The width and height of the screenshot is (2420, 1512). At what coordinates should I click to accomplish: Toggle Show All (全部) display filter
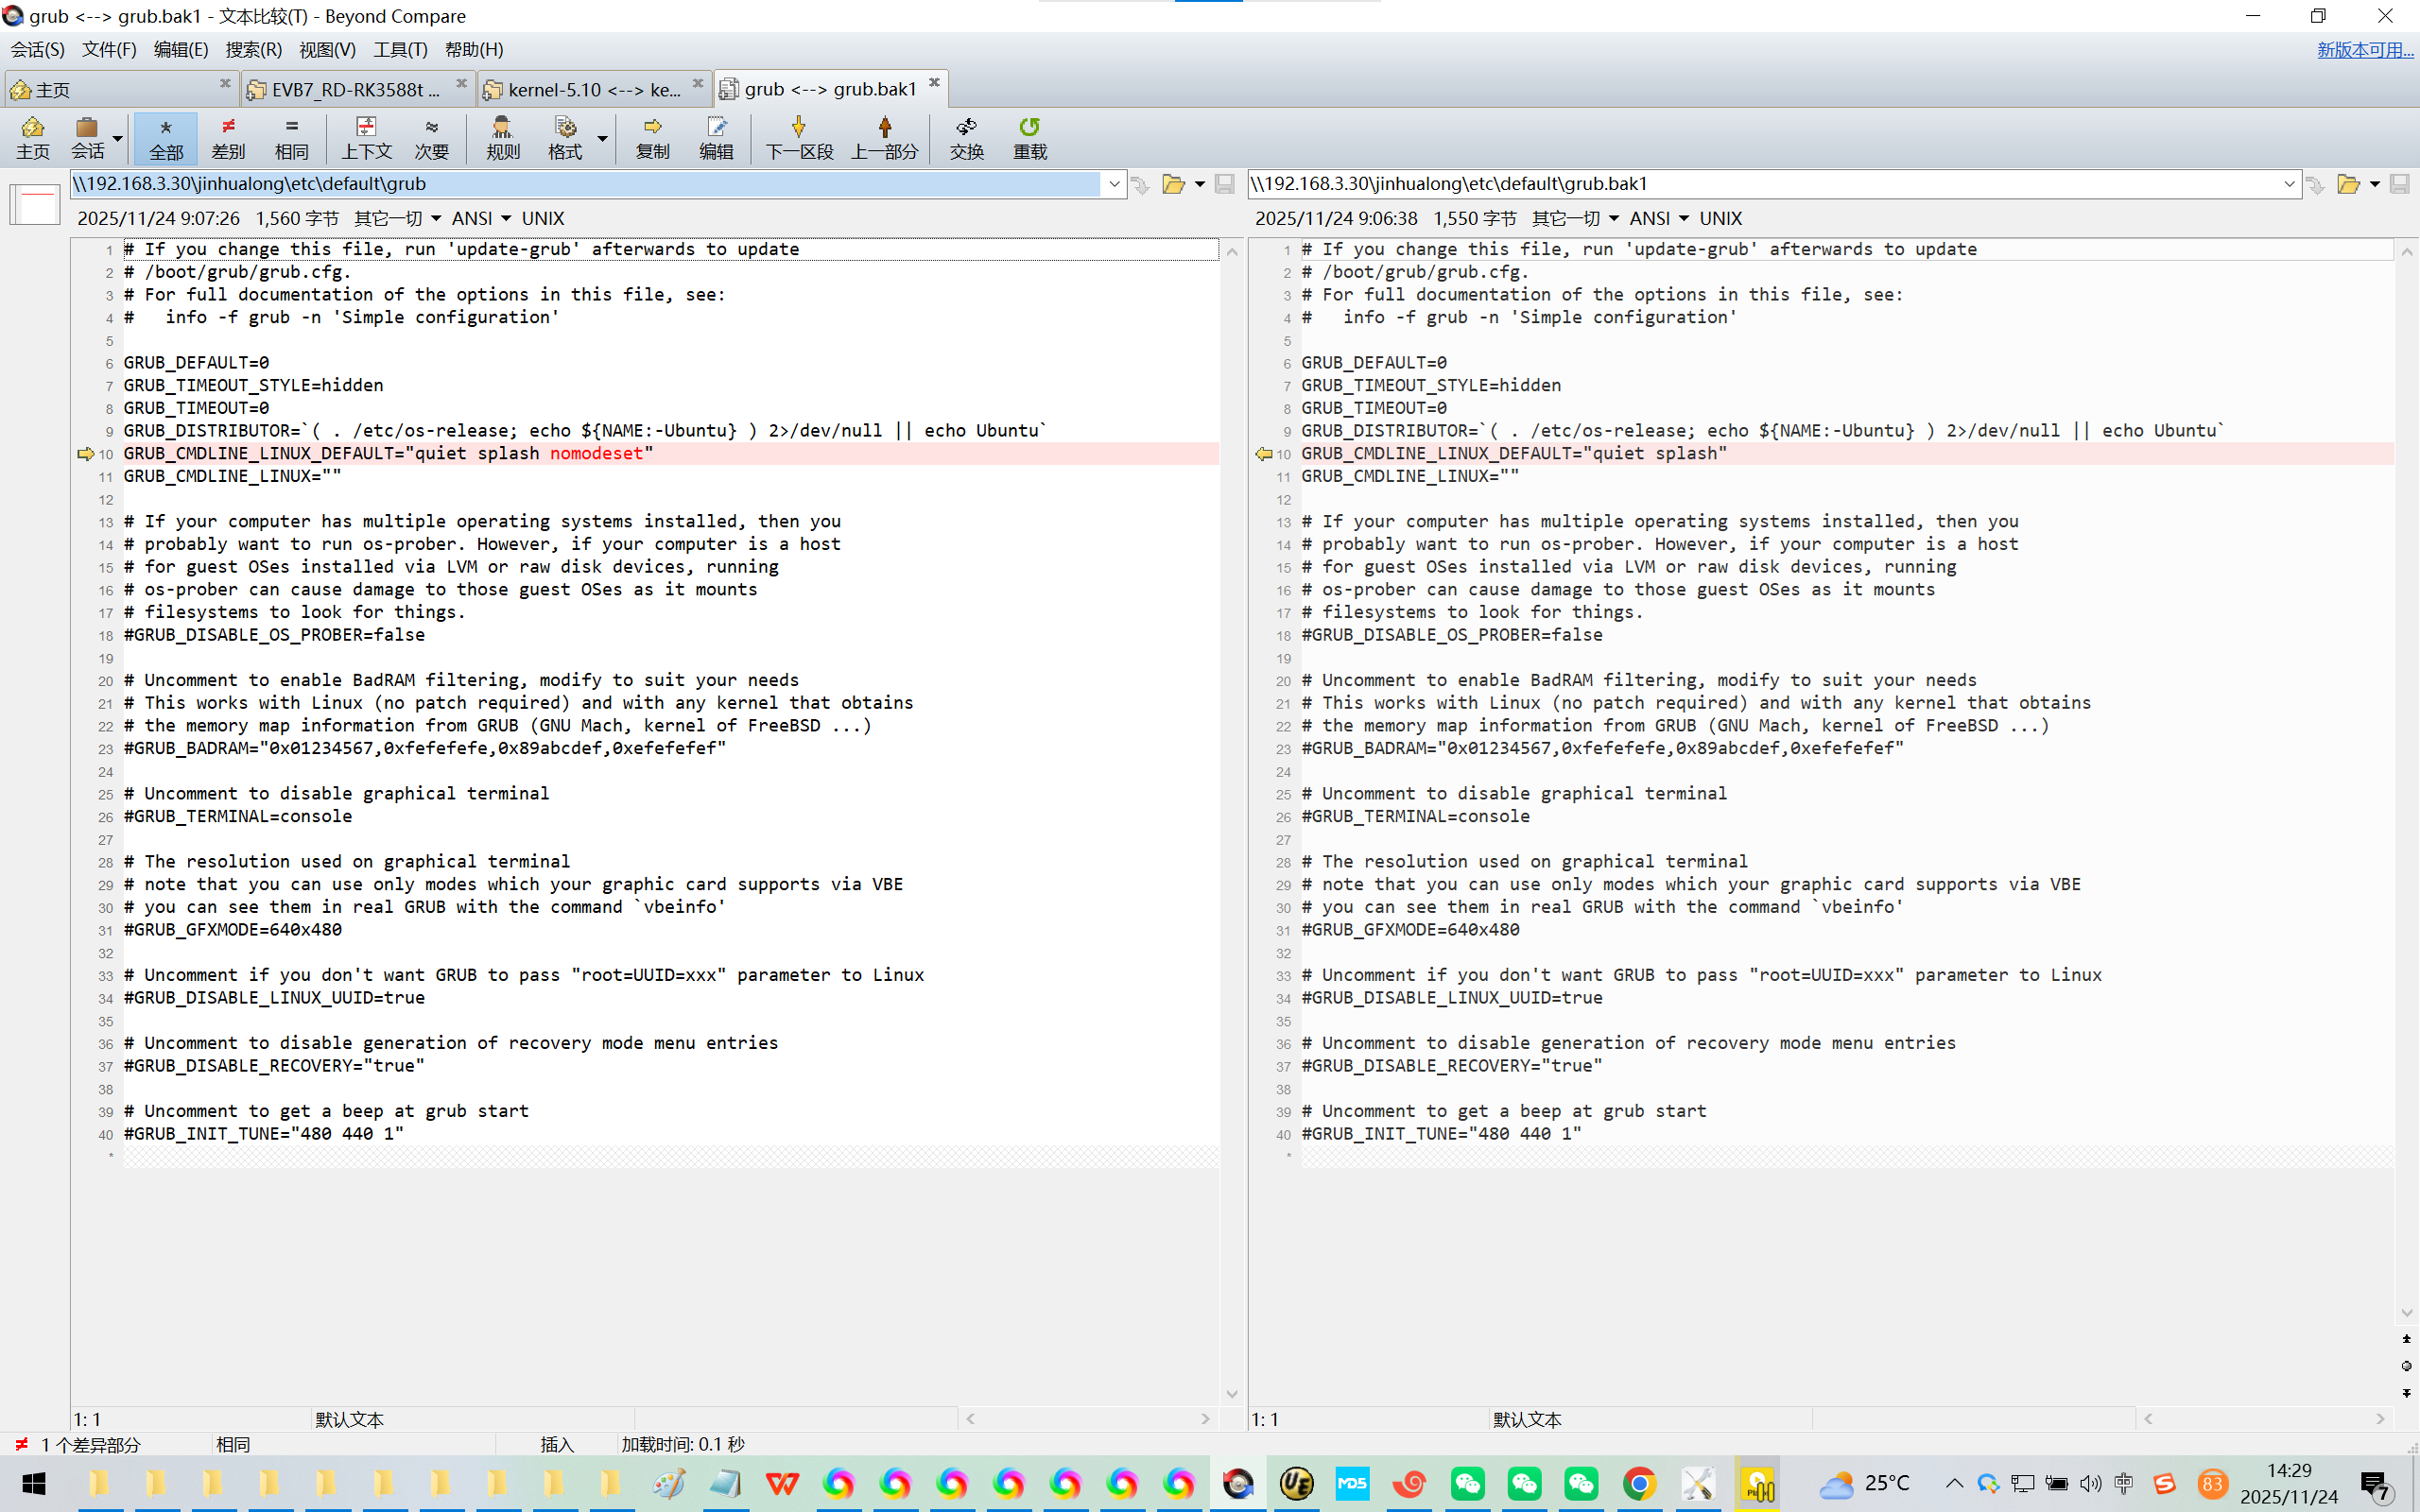tap(166, 138)
